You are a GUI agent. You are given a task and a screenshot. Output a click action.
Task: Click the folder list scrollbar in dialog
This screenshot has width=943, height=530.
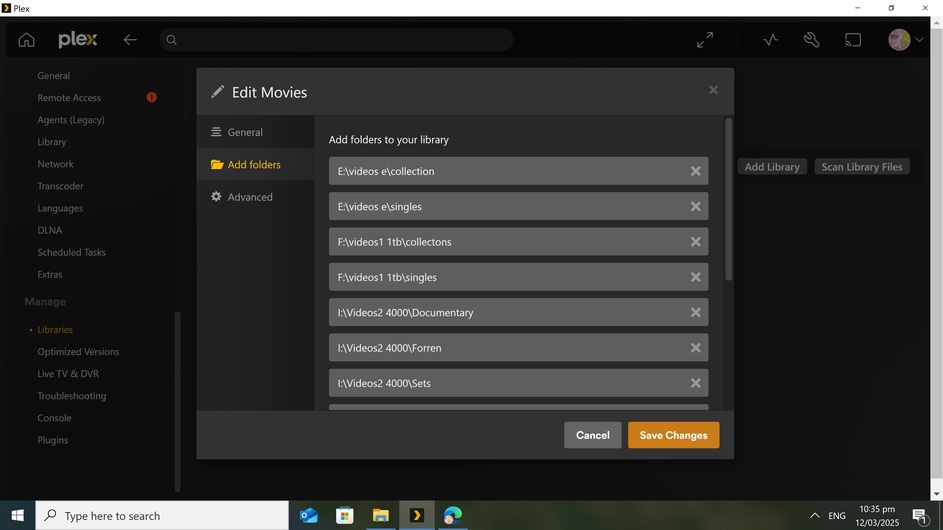728,199
